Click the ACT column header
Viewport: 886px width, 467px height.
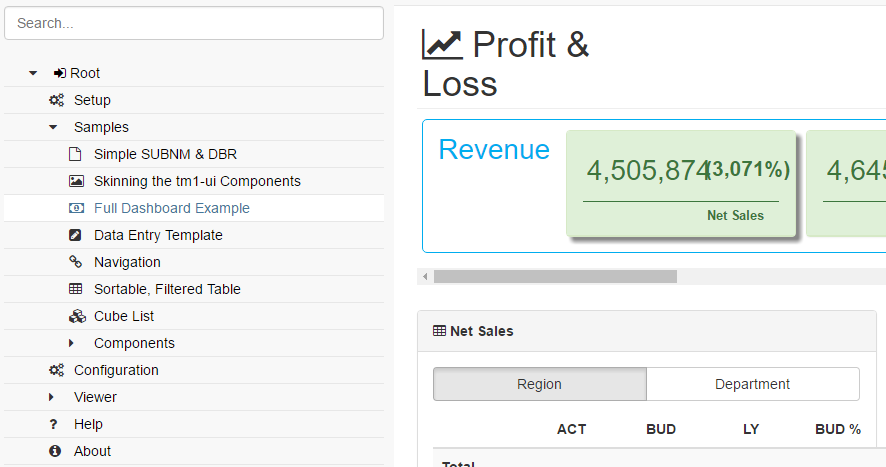(571, 430)
